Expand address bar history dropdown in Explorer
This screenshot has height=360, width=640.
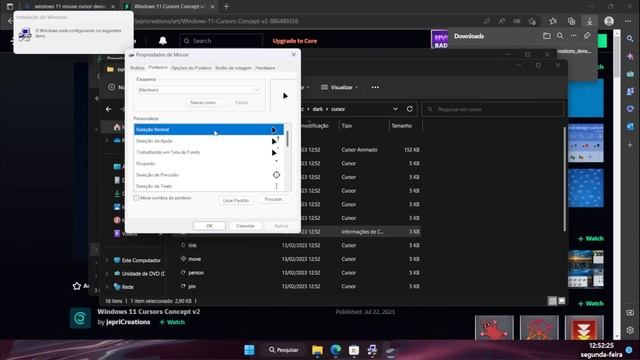[x=395, y=109]
